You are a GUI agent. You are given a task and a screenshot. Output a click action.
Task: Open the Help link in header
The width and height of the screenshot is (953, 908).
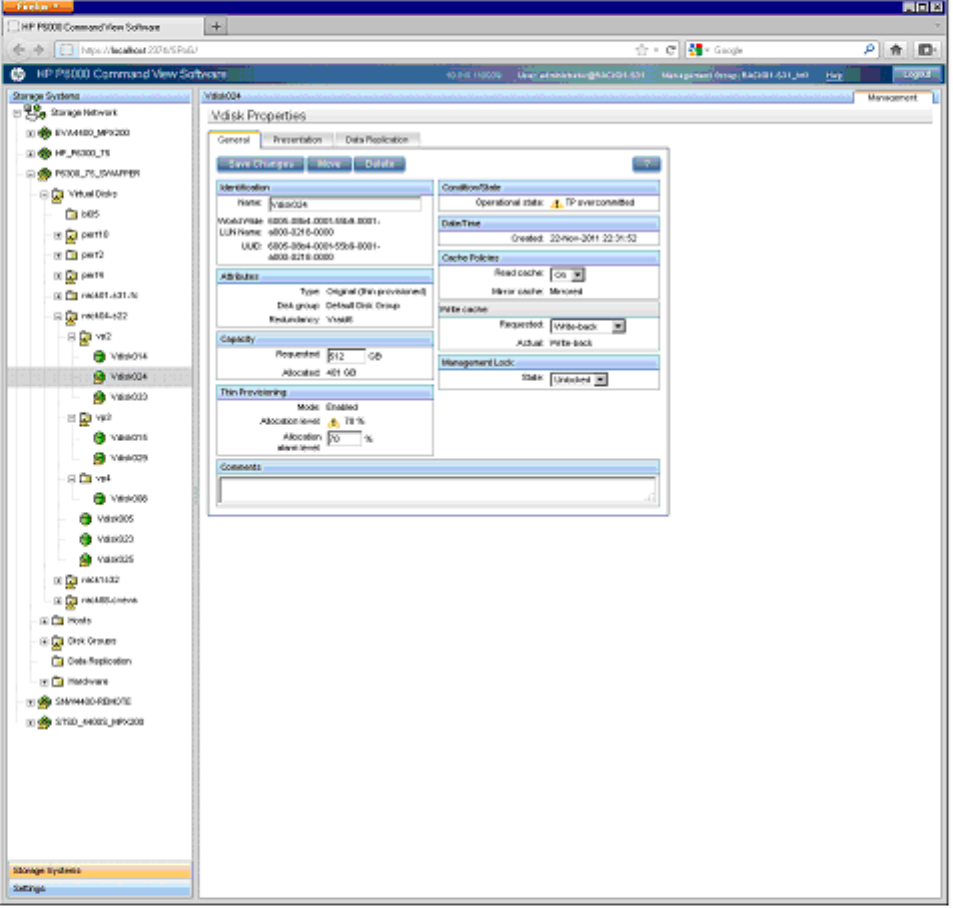(835, 75)
